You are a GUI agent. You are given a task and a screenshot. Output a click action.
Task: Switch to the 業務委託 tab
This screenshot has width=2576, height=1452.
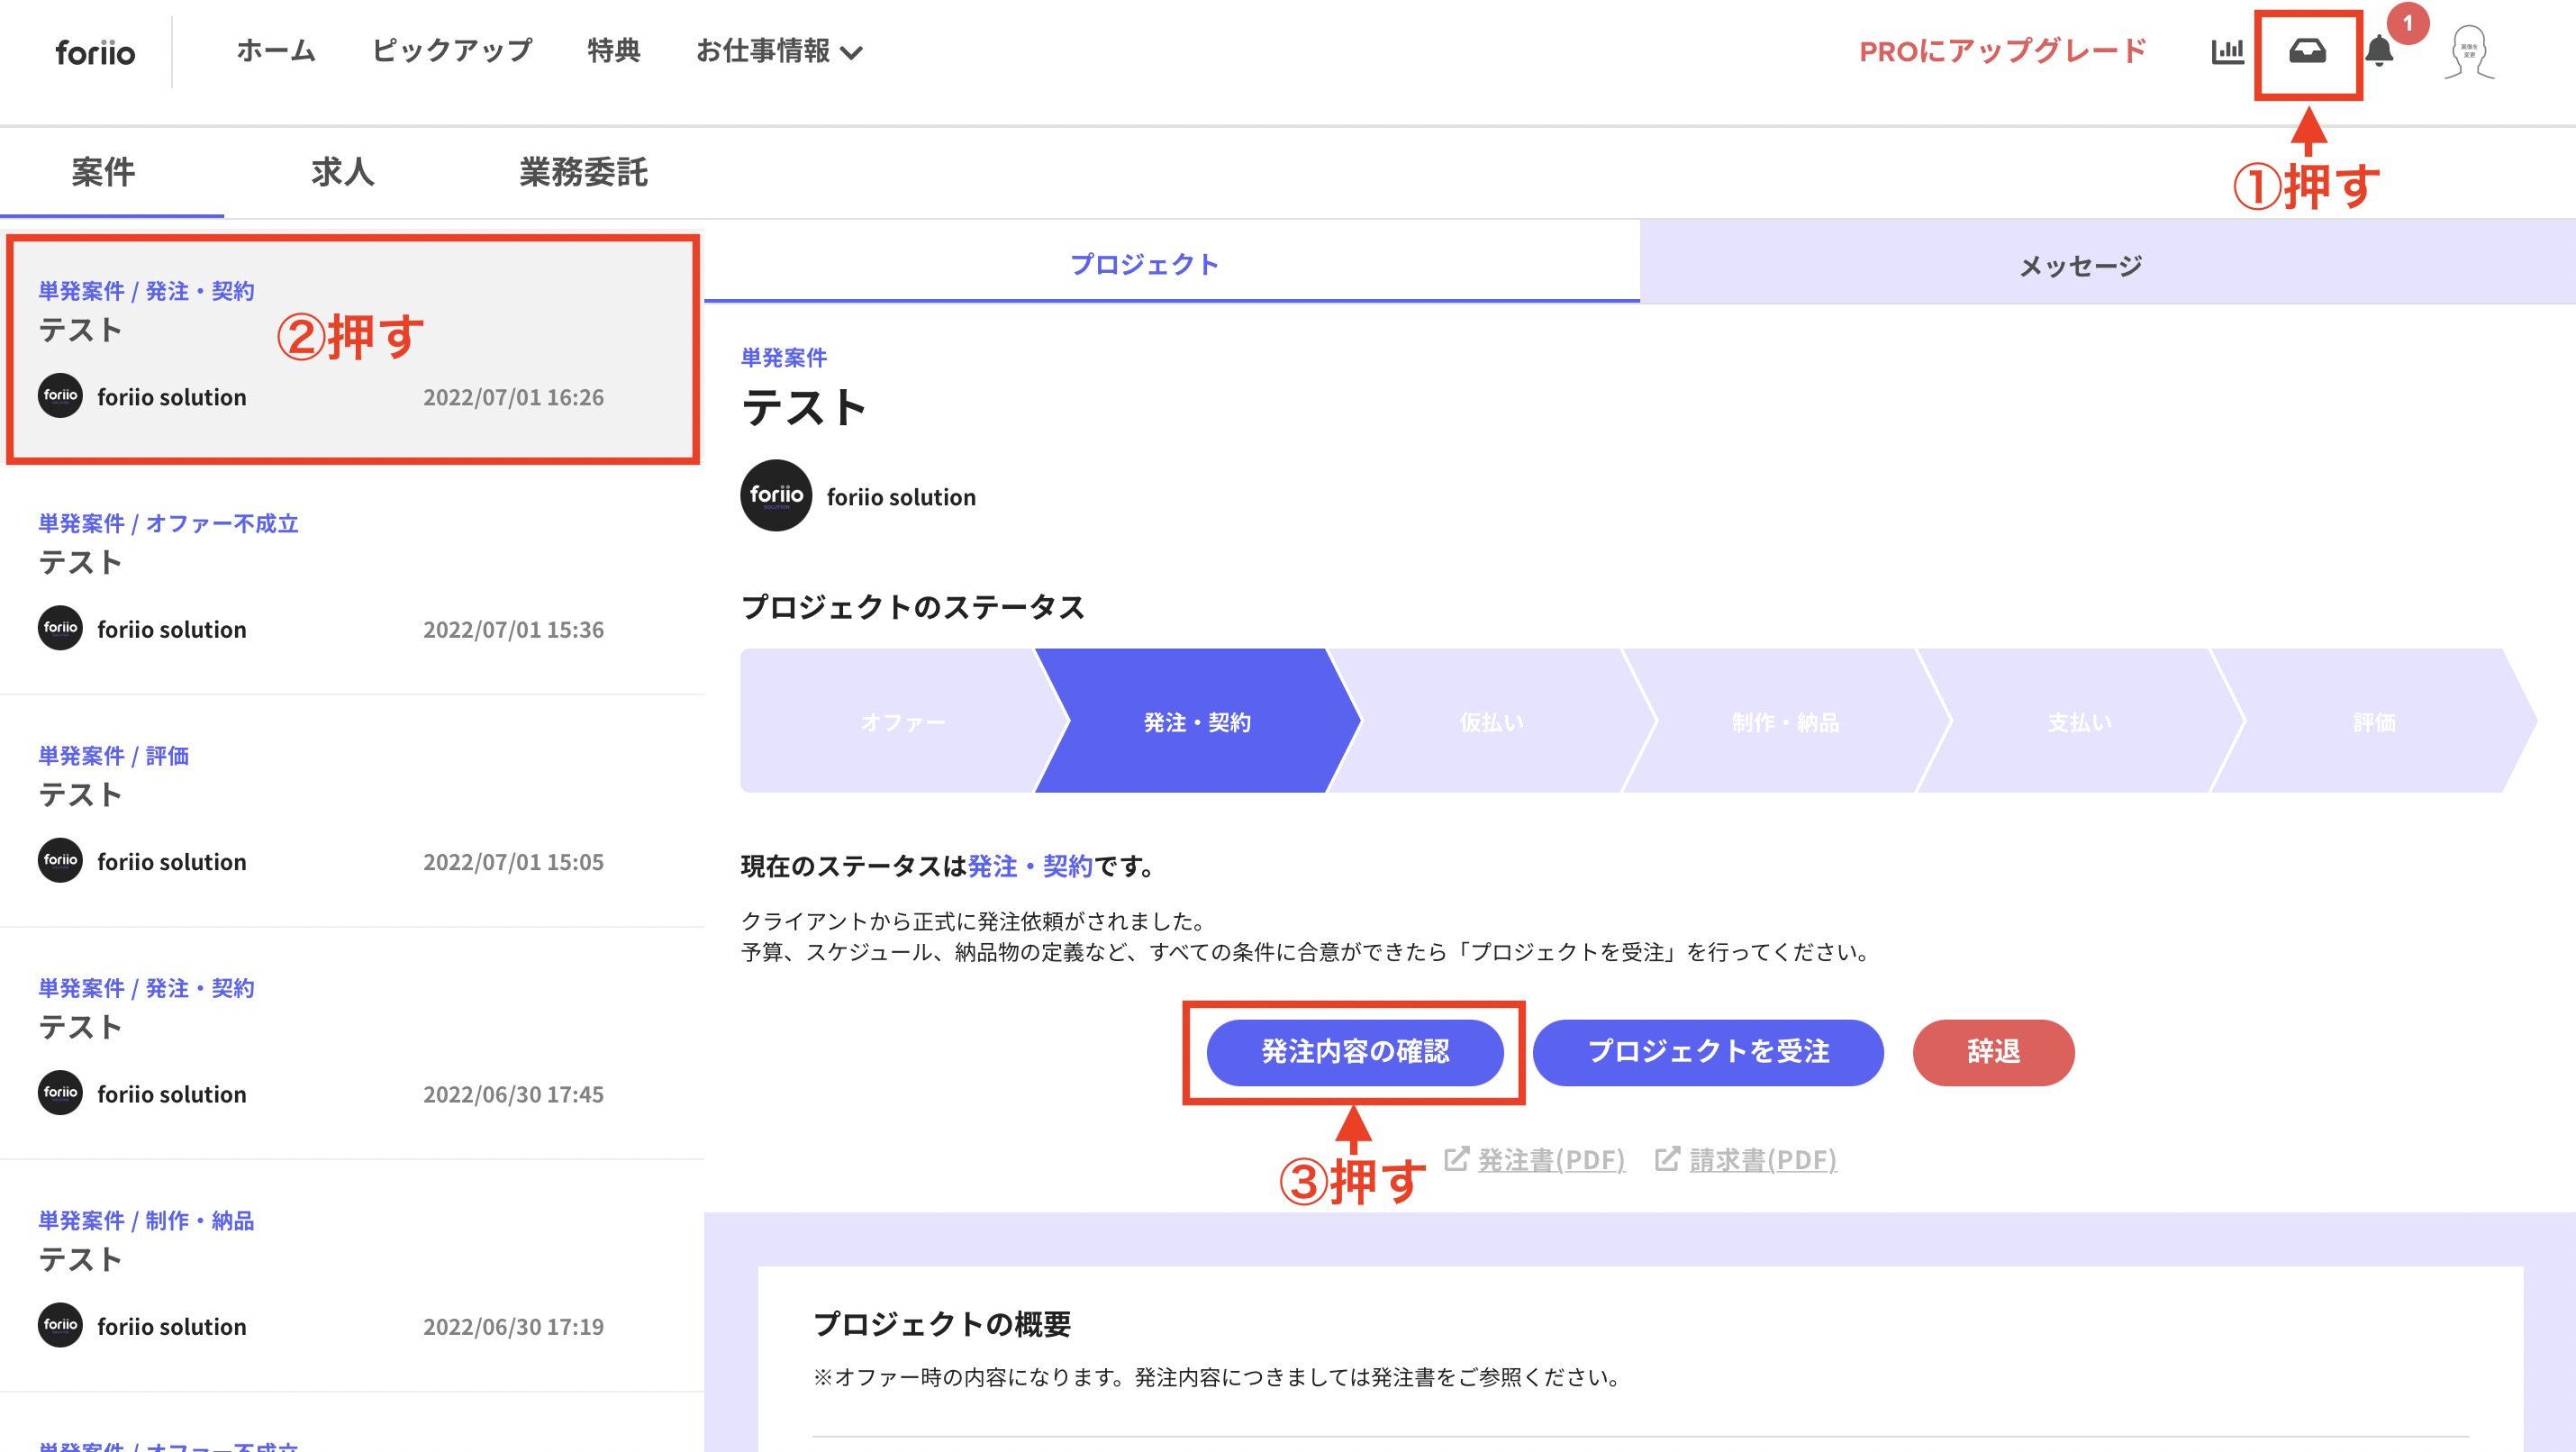(x=583, y=172)
